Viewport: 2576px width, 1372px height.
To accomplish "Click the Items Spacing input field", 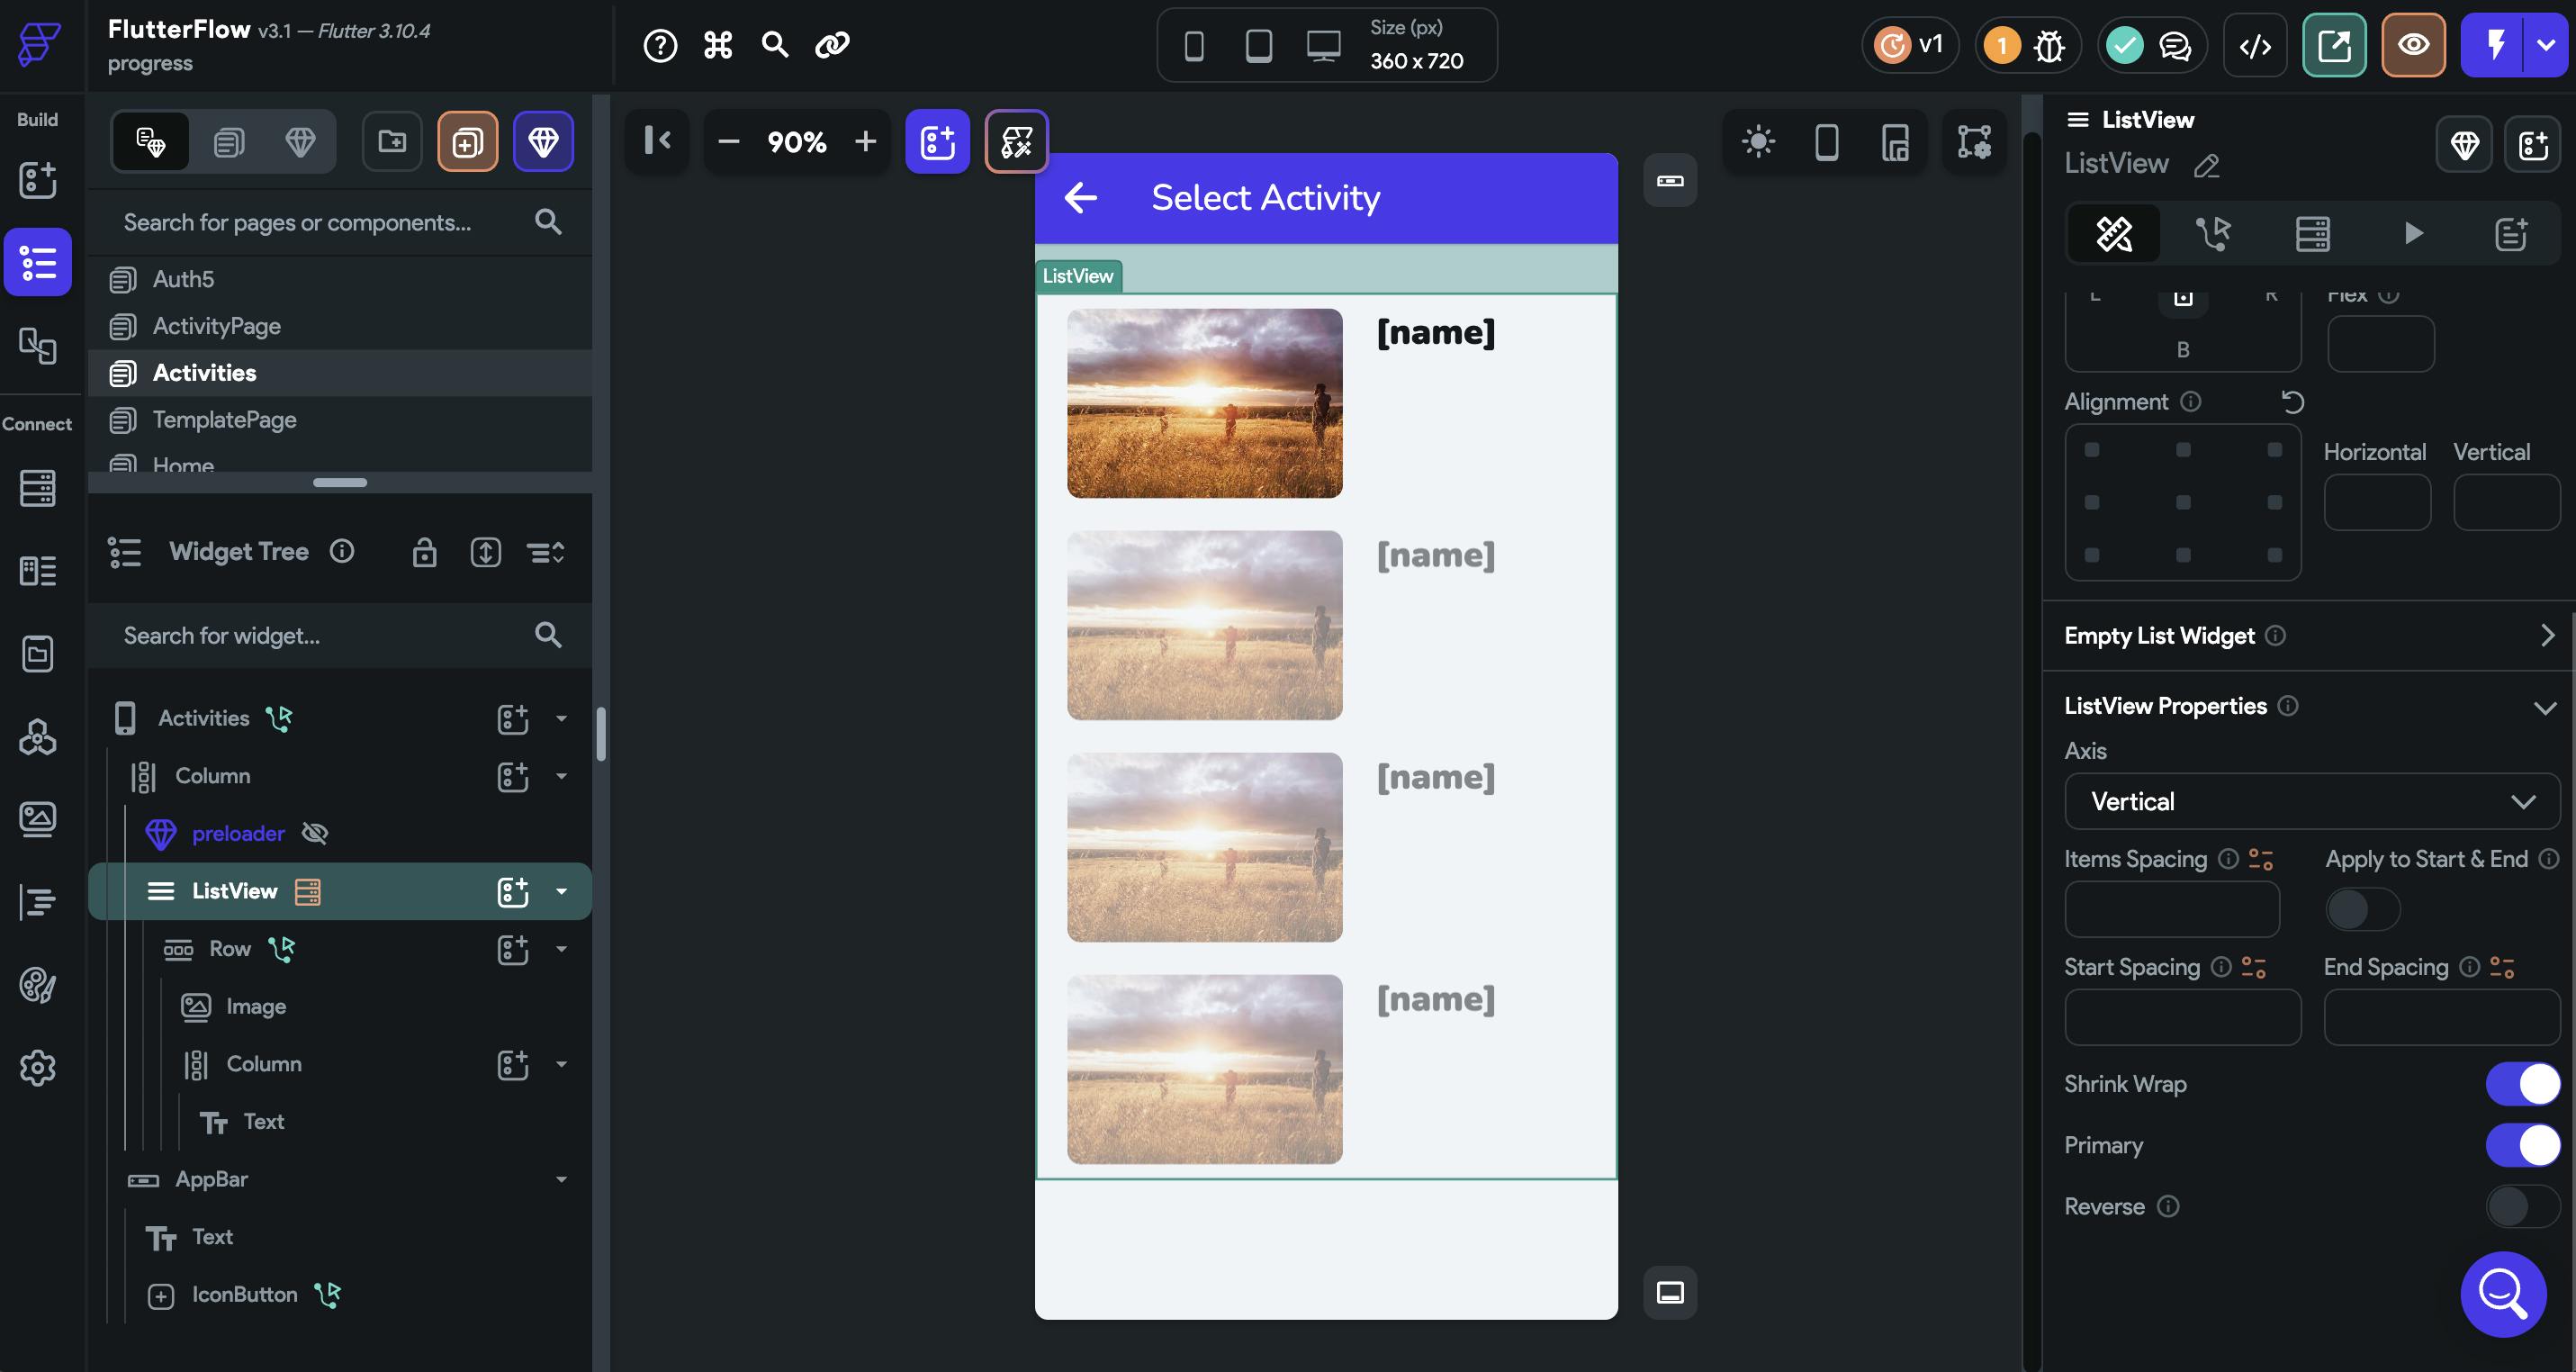I will click(x=2171, y=909).
